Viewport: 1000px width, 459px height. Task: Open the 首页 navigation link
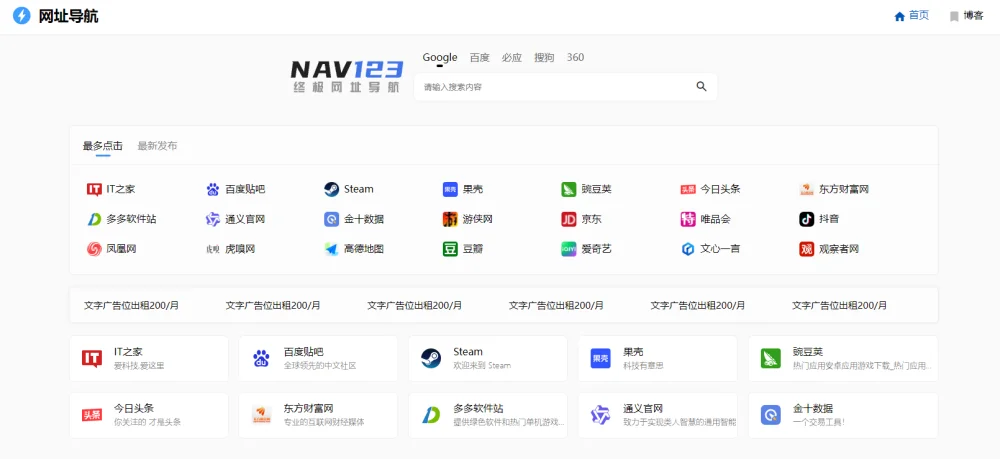click(x=911, y=16)
